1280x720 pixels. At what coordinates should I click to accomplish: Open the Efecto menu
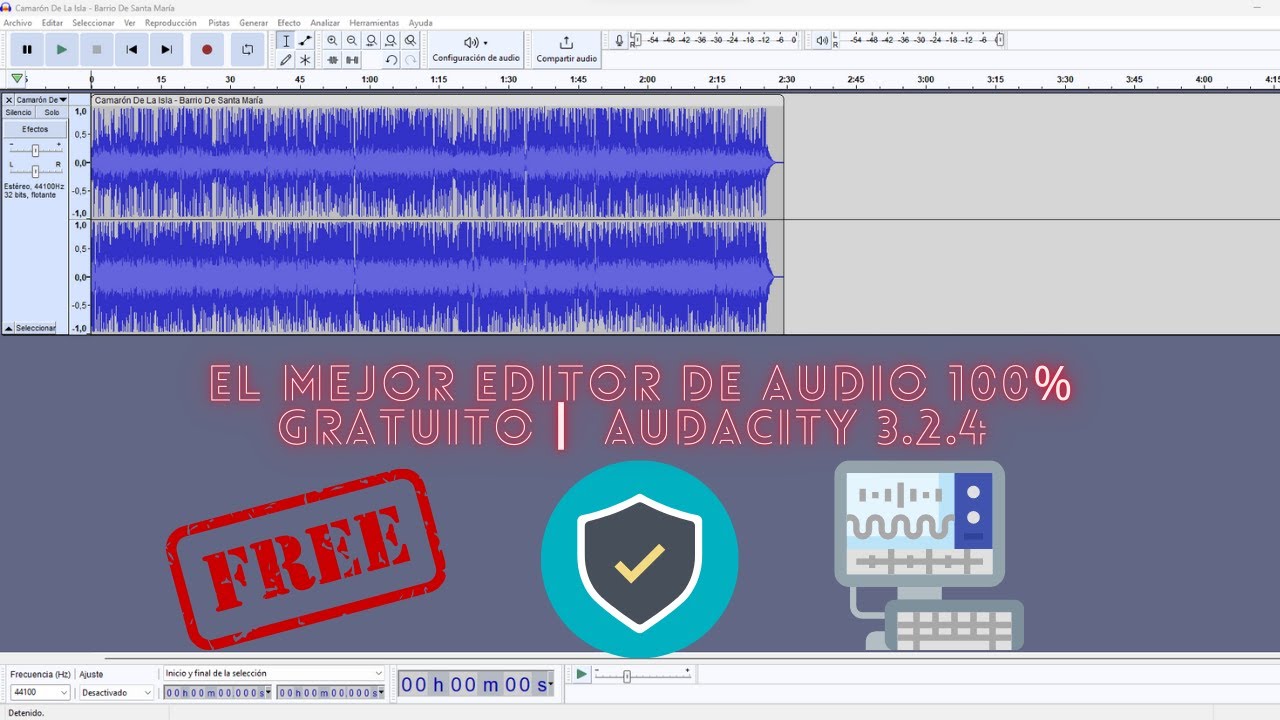coord(289,22)
